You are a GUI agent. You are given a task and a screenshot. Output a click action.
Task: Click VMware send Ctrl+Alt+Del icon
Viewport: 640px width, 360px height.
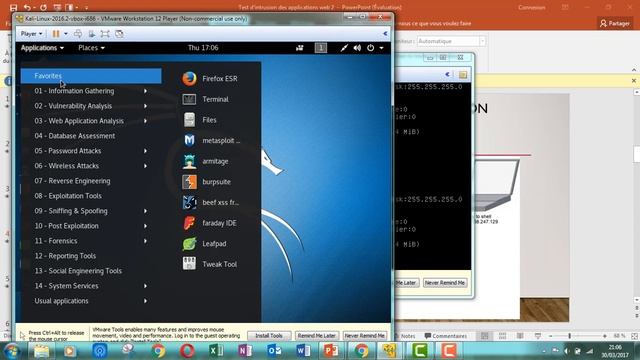click(x=78, y=34)
